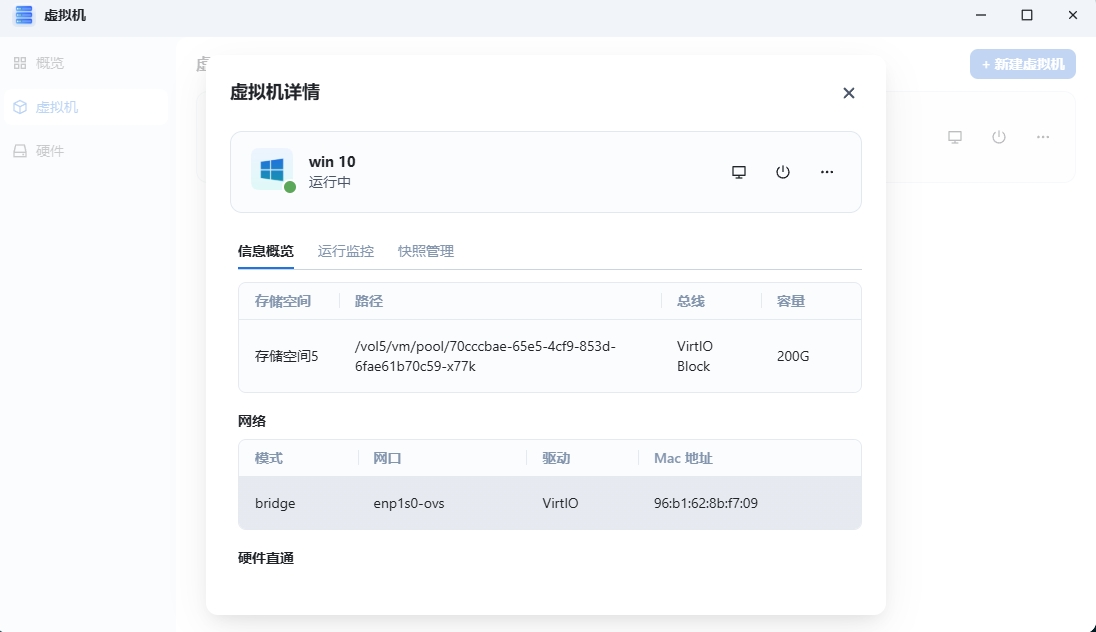1096x632 pixels.
Task: Switch to the 信息概览 tab
Action: tap(266, 251)
